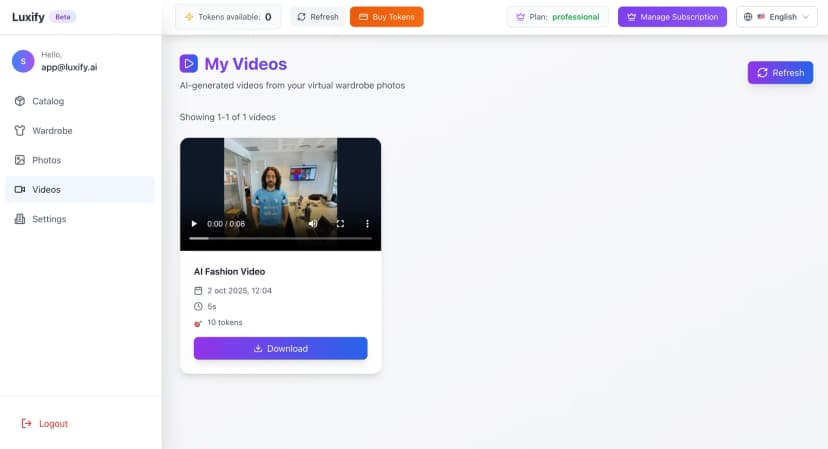This screenshot has height=449, width=828.
Task: Go to the Wardrobe menu item
Action: [x=52, y=130]
